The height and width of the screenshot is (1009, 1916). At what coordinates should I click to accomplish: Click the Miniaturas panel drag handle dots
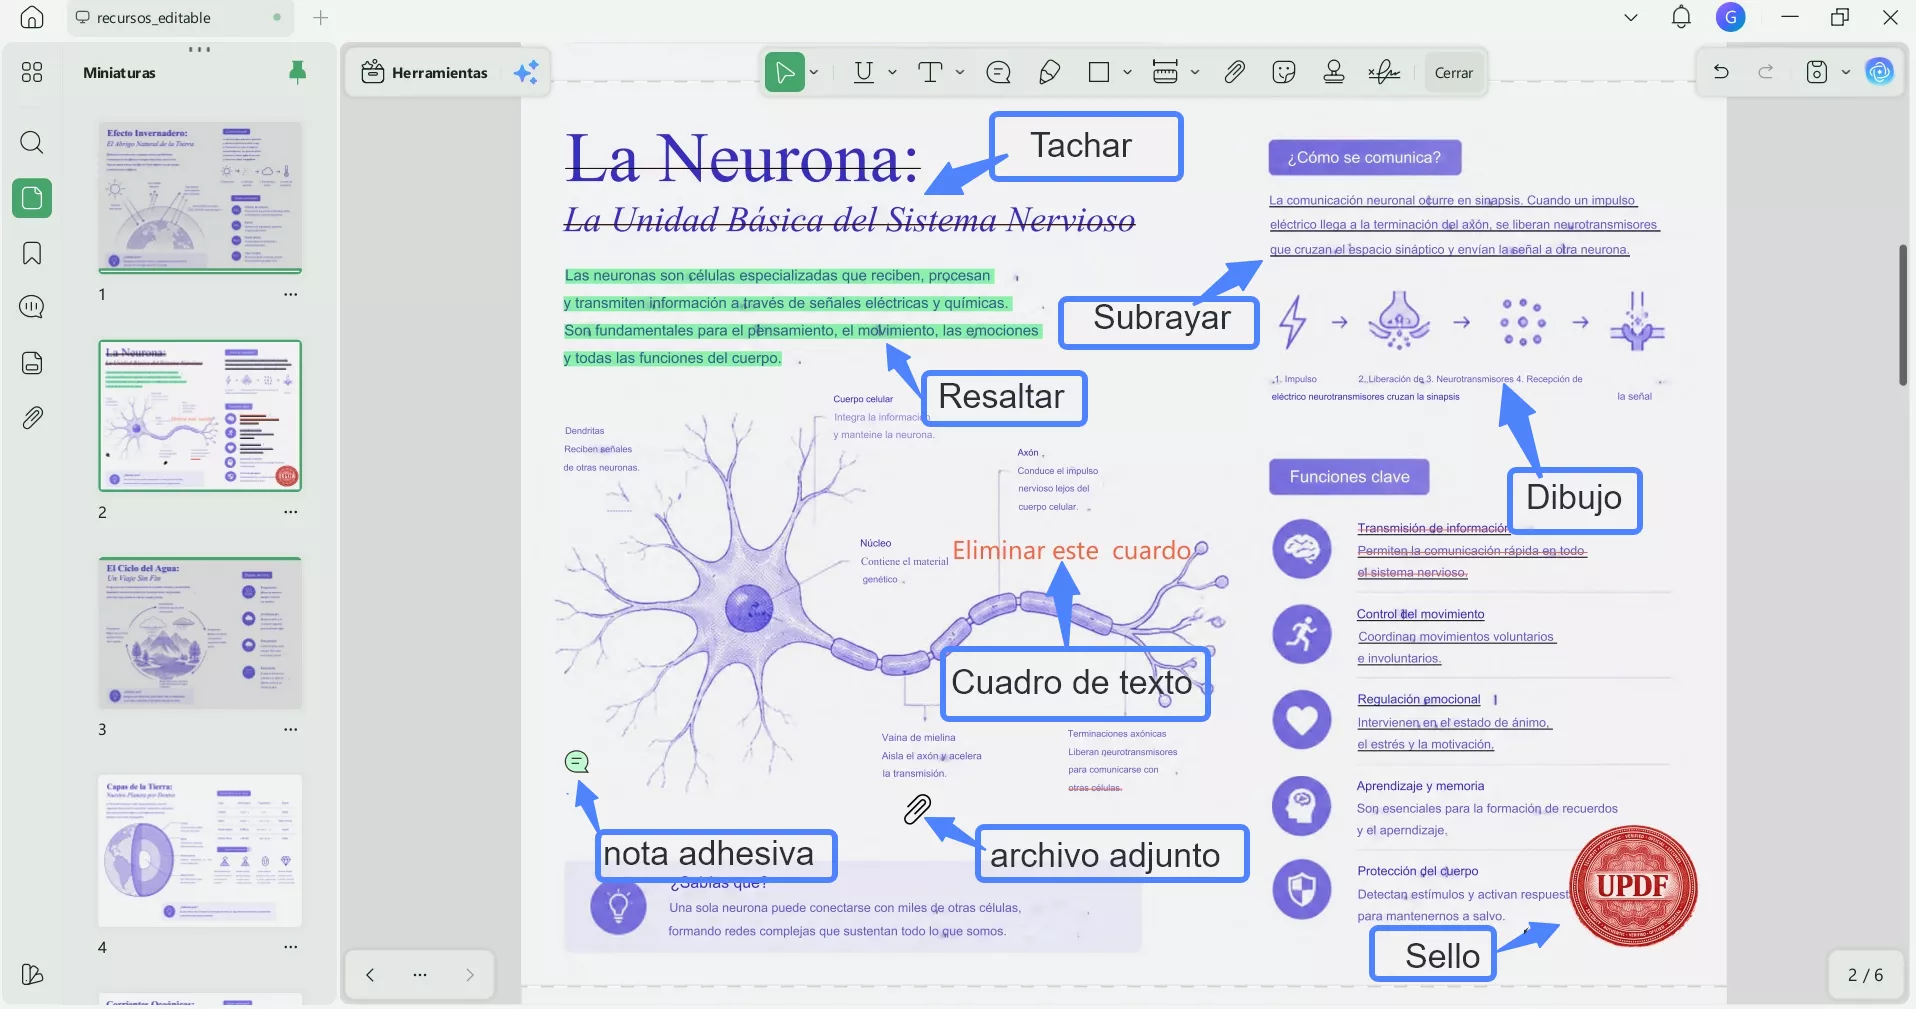199,49
